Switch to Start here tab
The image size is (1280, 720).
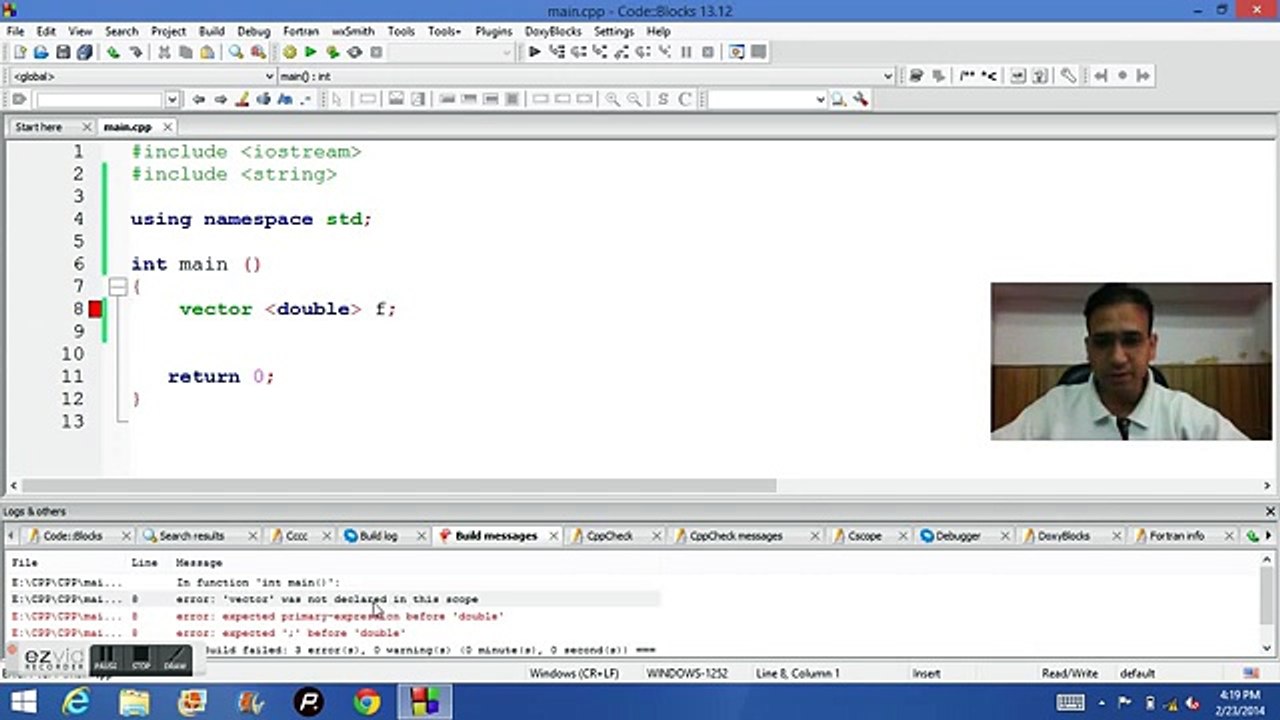[39, 127]
